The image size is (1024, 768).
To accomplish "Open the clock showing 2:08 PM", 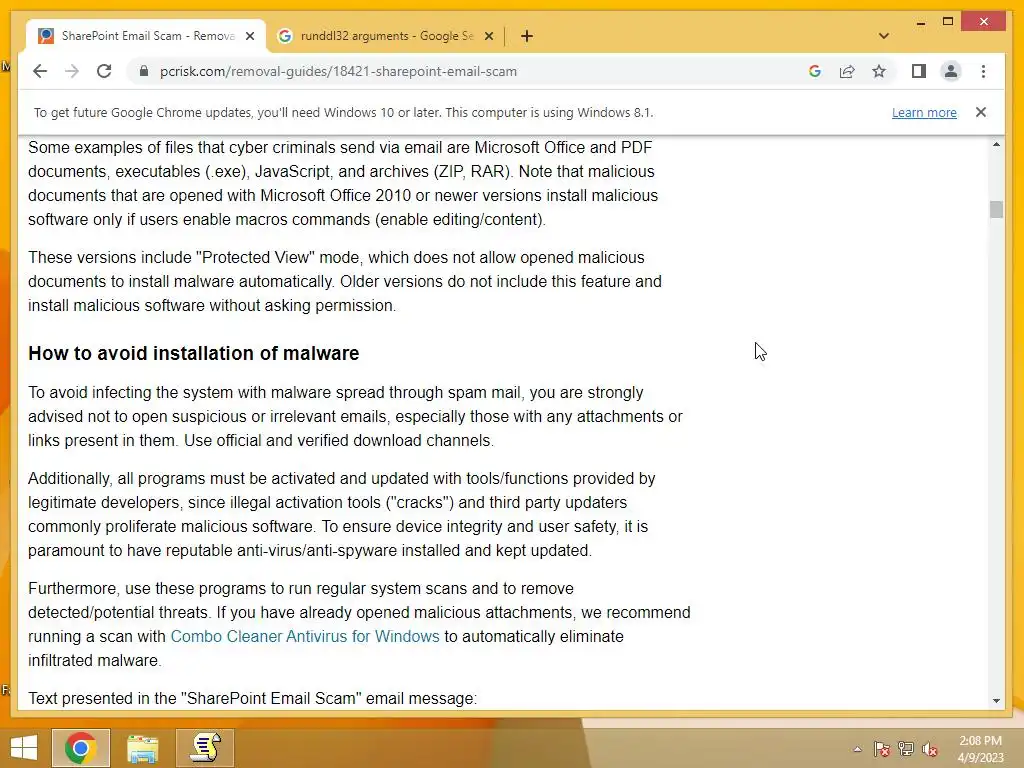I will [980, 749].
